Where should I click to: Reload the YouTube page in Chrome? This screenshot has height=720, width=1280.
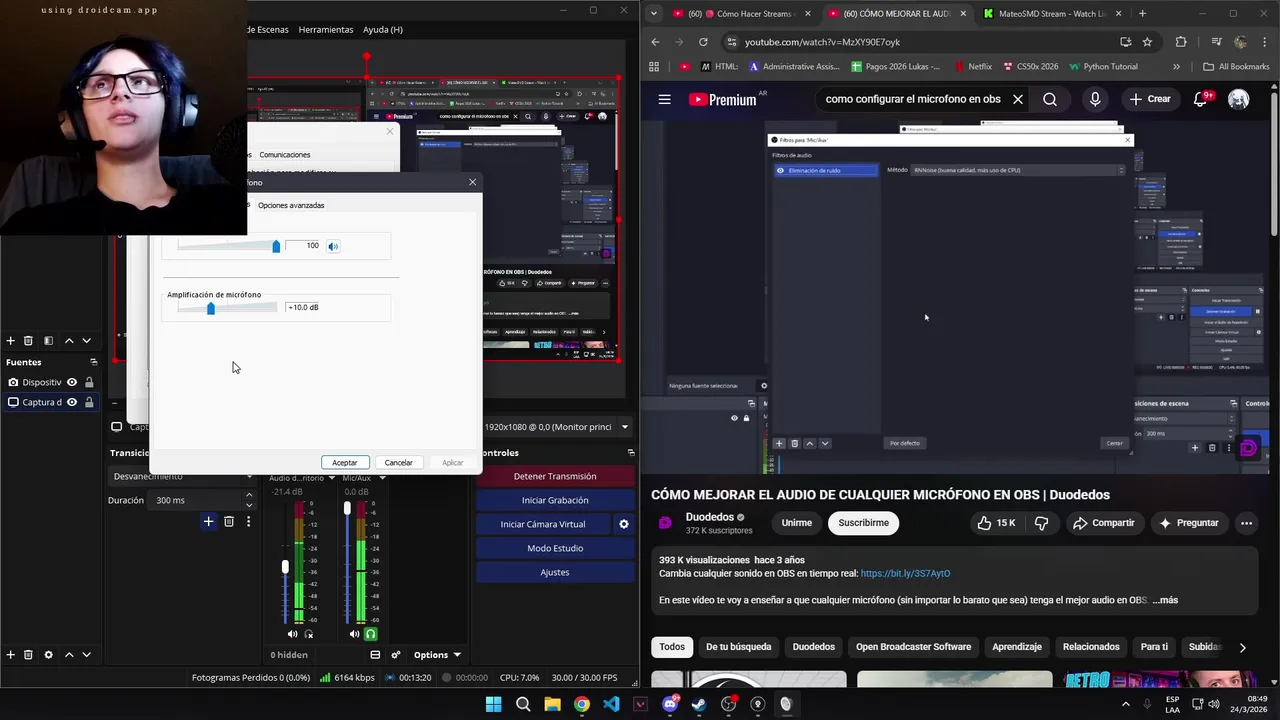(703, 42)
